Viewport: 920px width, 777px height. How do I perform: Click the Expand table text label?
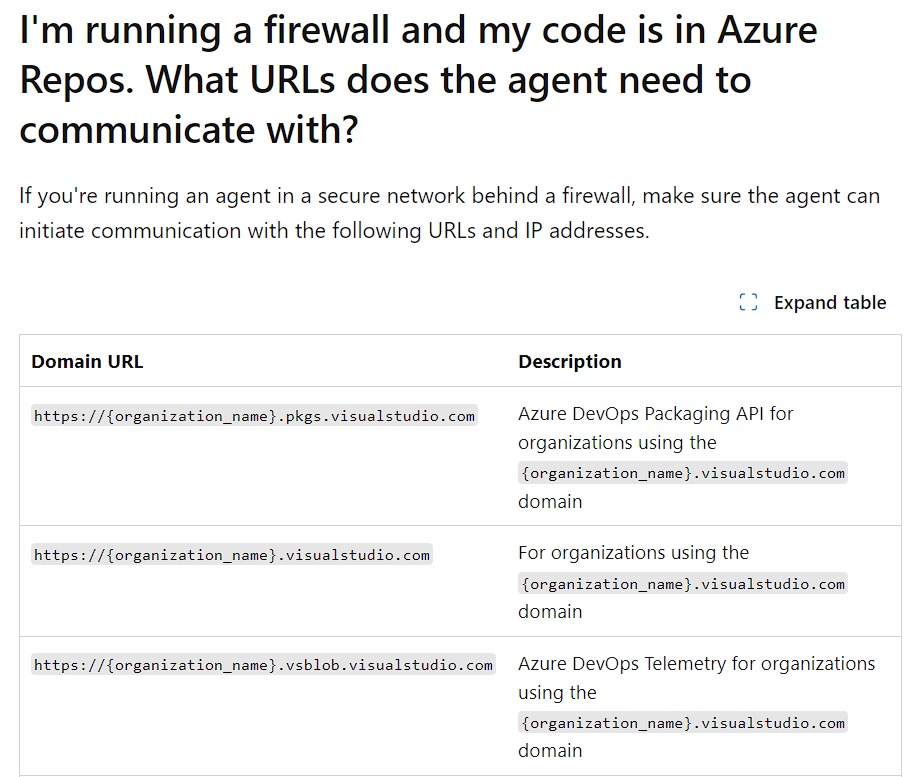830,303
